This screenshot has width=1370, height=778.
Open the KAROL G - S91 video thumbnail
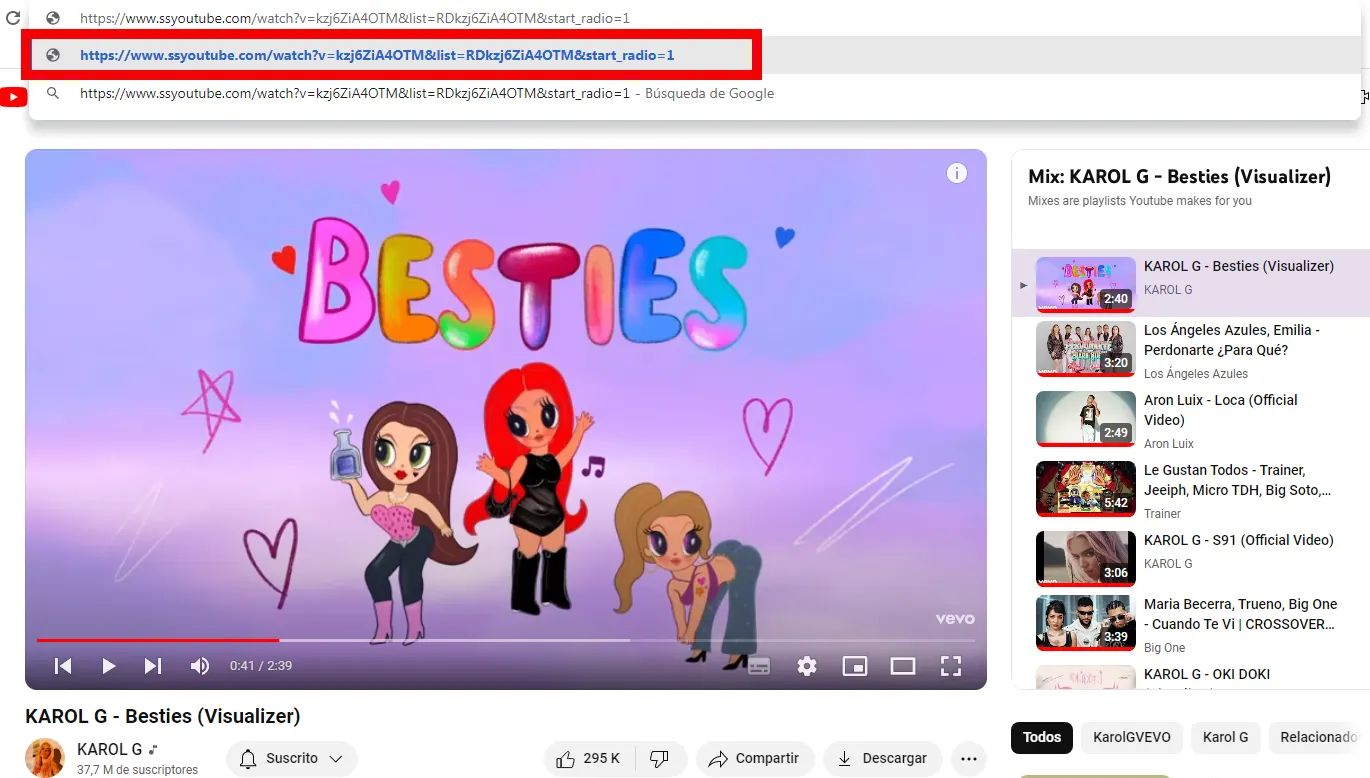click(1085, 558)
